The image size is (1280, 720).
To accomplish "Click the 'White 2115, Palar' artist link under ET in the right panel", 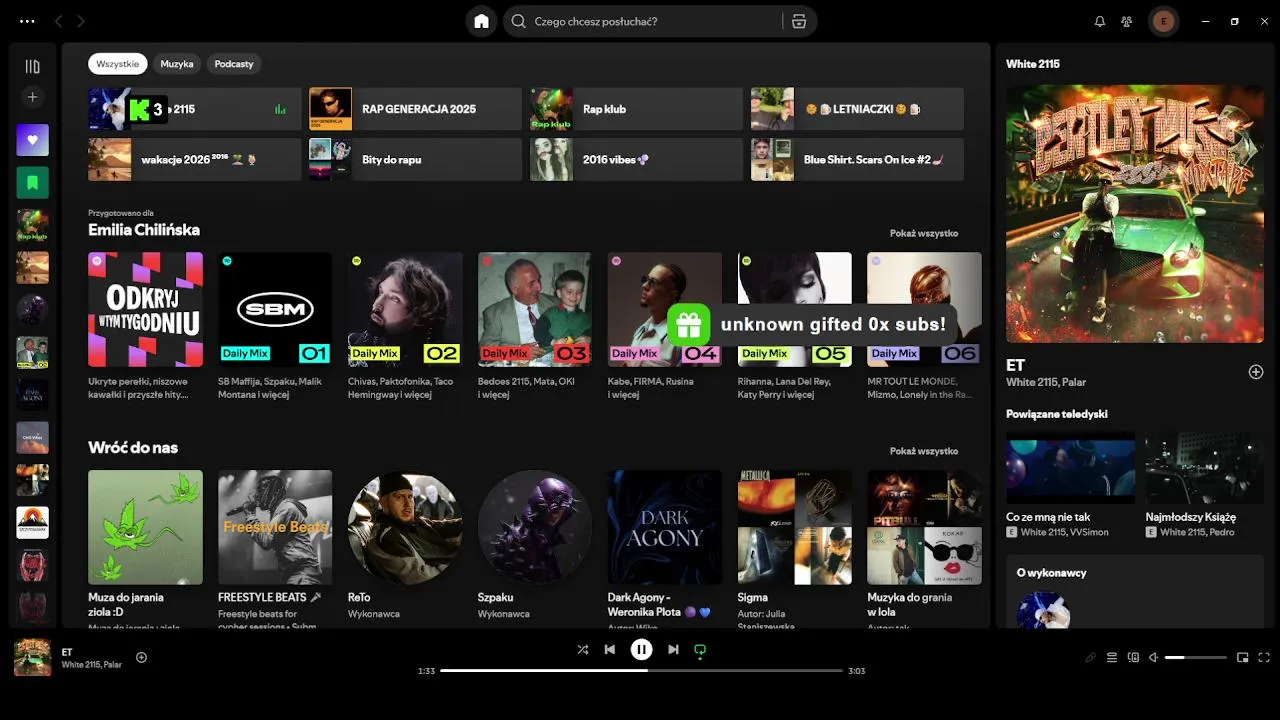I will coord(1046,382).
